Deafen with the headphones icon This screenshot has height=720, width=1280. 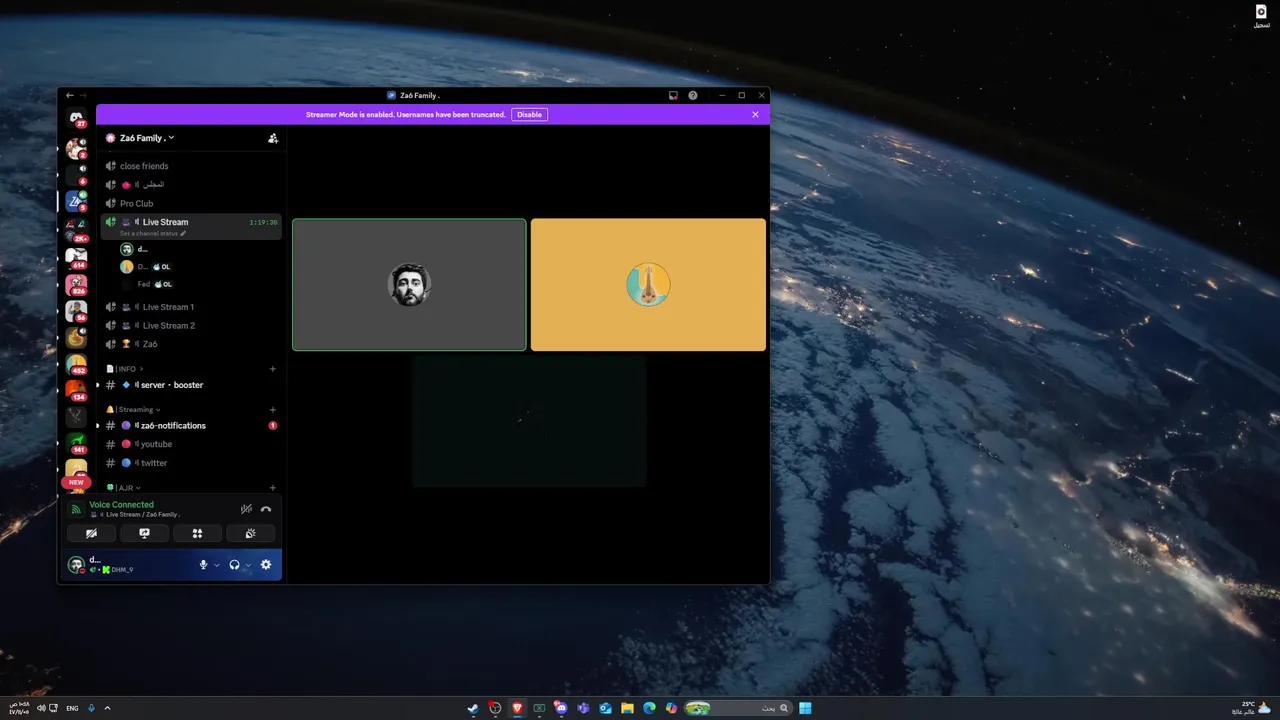[234, 565]
